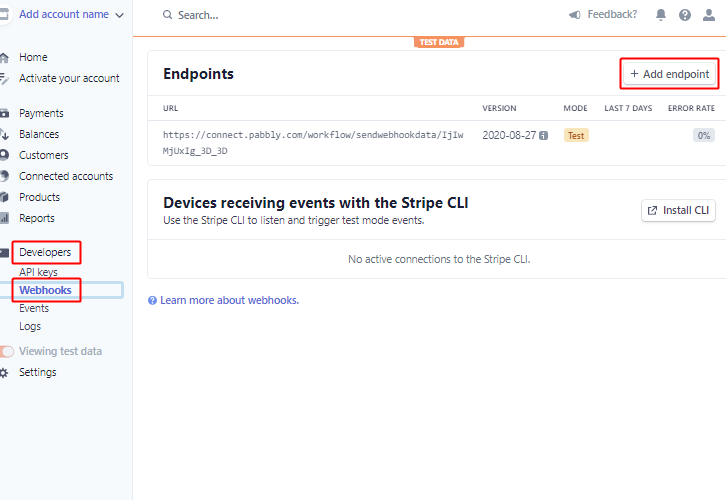Click the Test mode badge
This screenshot has height=500, width=726.
[x=576, y=136]
